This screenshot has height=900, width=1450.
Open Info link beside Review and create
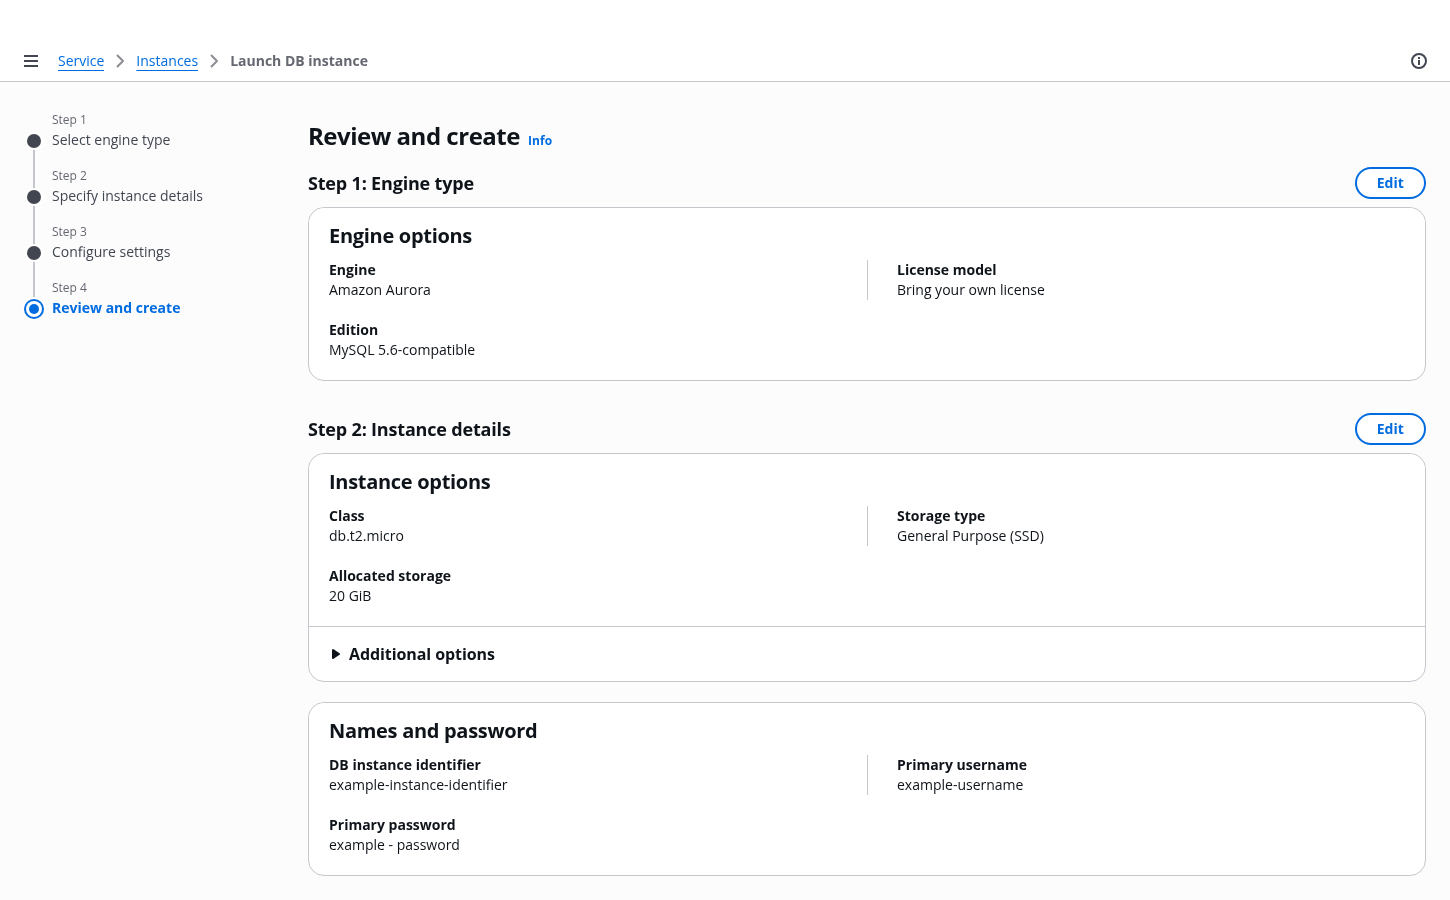(540, 141)
